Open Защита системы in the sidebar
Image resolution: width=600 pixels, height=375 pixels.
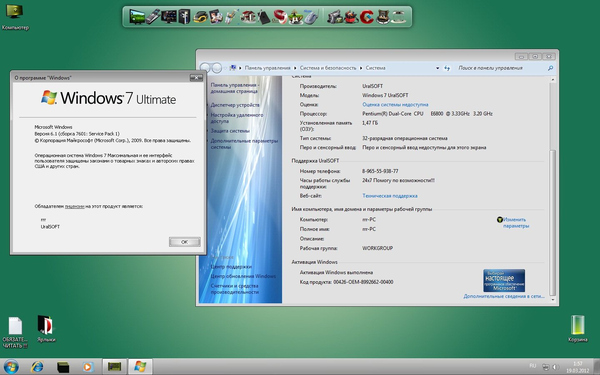coord(230,131)
